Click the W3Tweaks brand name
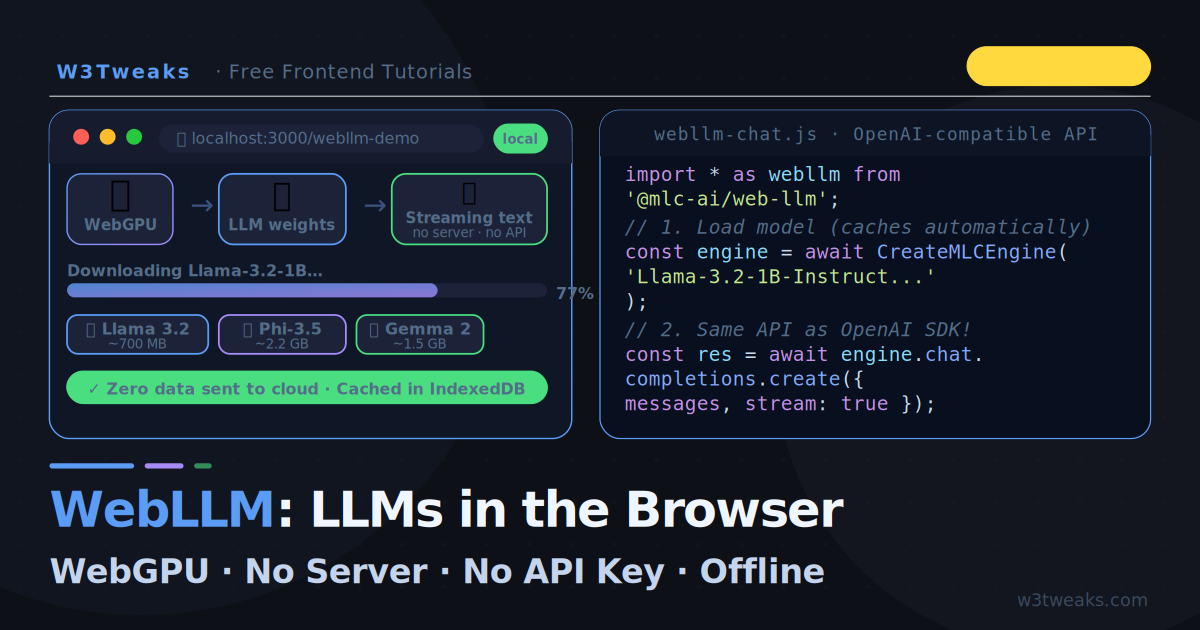This screenshot has width=1200, height=630. [123, 72]
